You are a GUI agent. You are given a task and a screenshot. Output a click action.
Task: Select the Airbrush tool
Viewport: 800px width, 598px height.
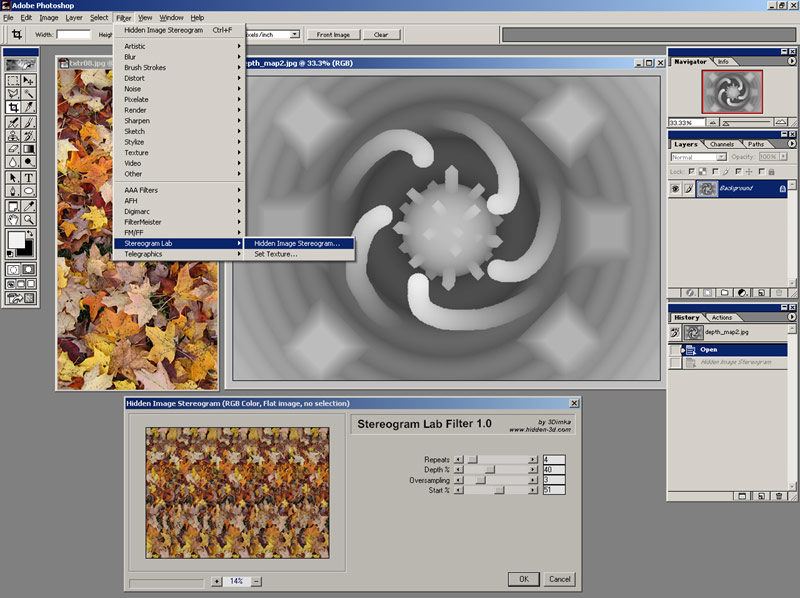pos(13,122)
